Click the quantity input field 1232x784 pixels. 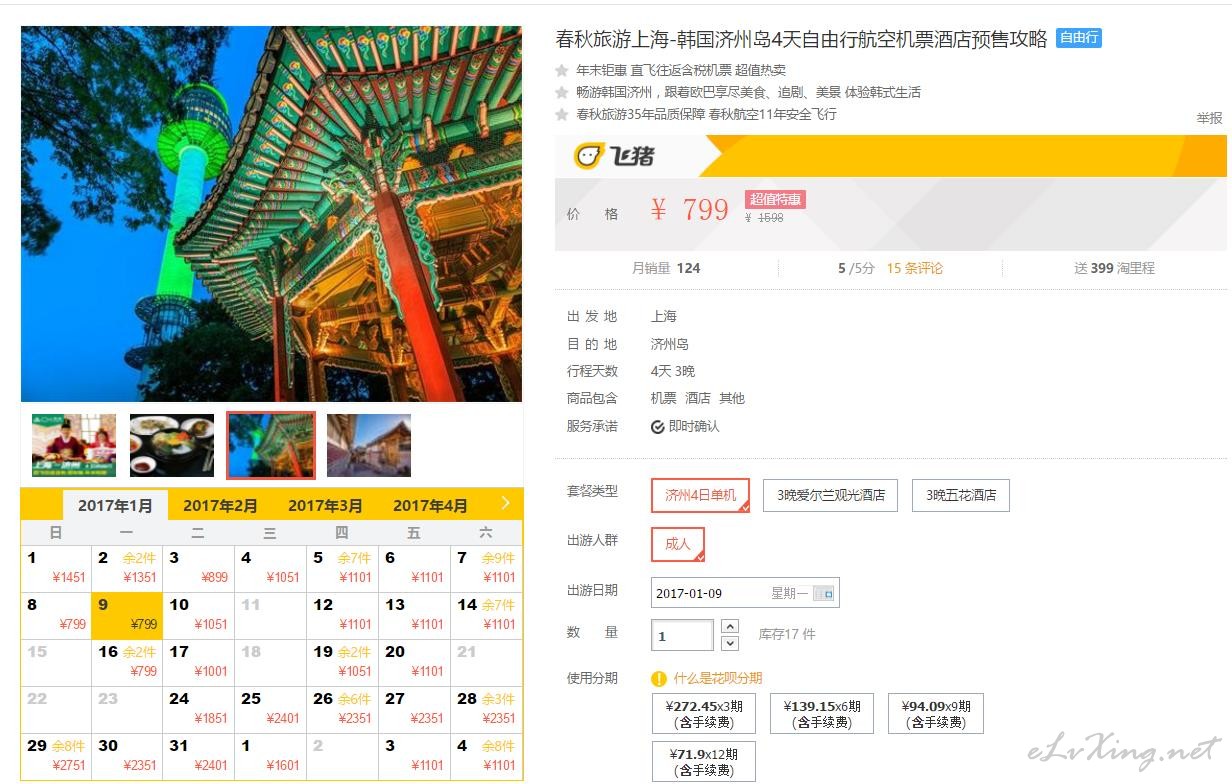click(x=681, y=635)
